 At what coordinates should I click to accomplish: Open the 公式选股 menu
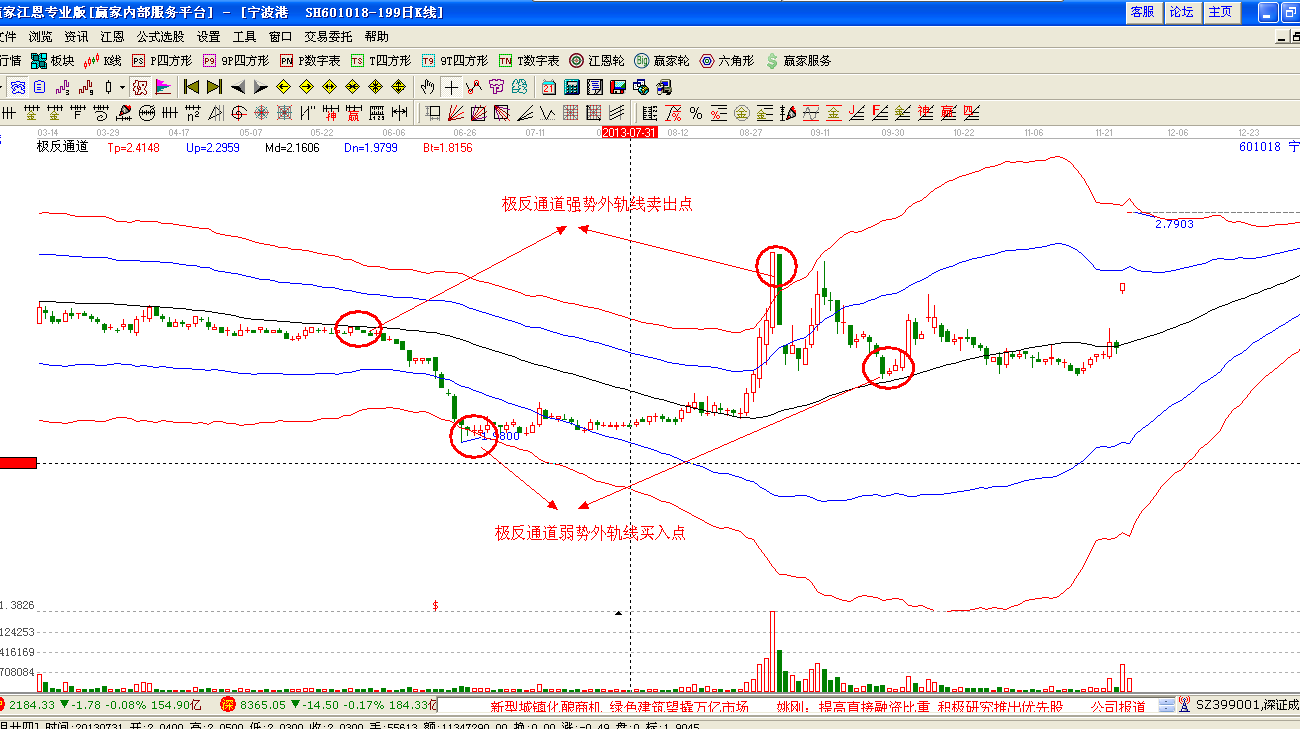point(160,36)
